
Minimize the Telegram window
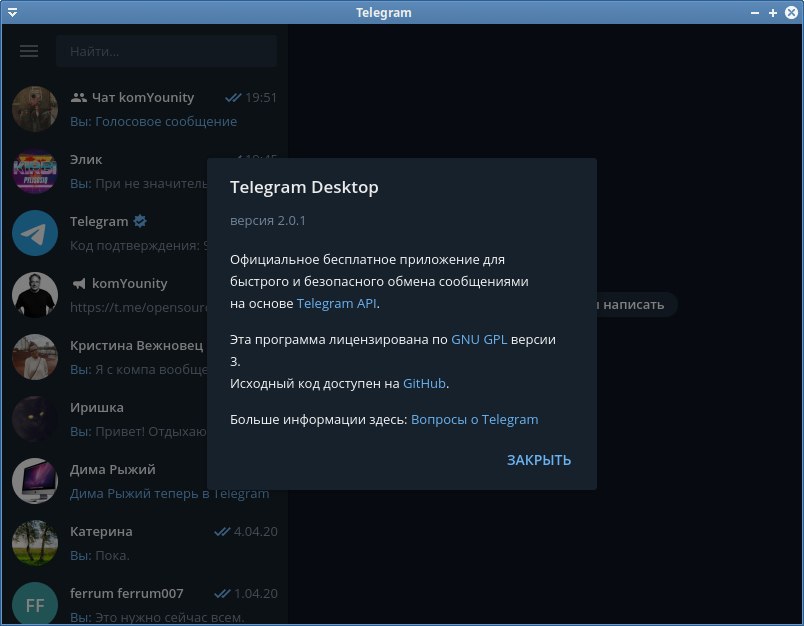click(x=755, y=13)
